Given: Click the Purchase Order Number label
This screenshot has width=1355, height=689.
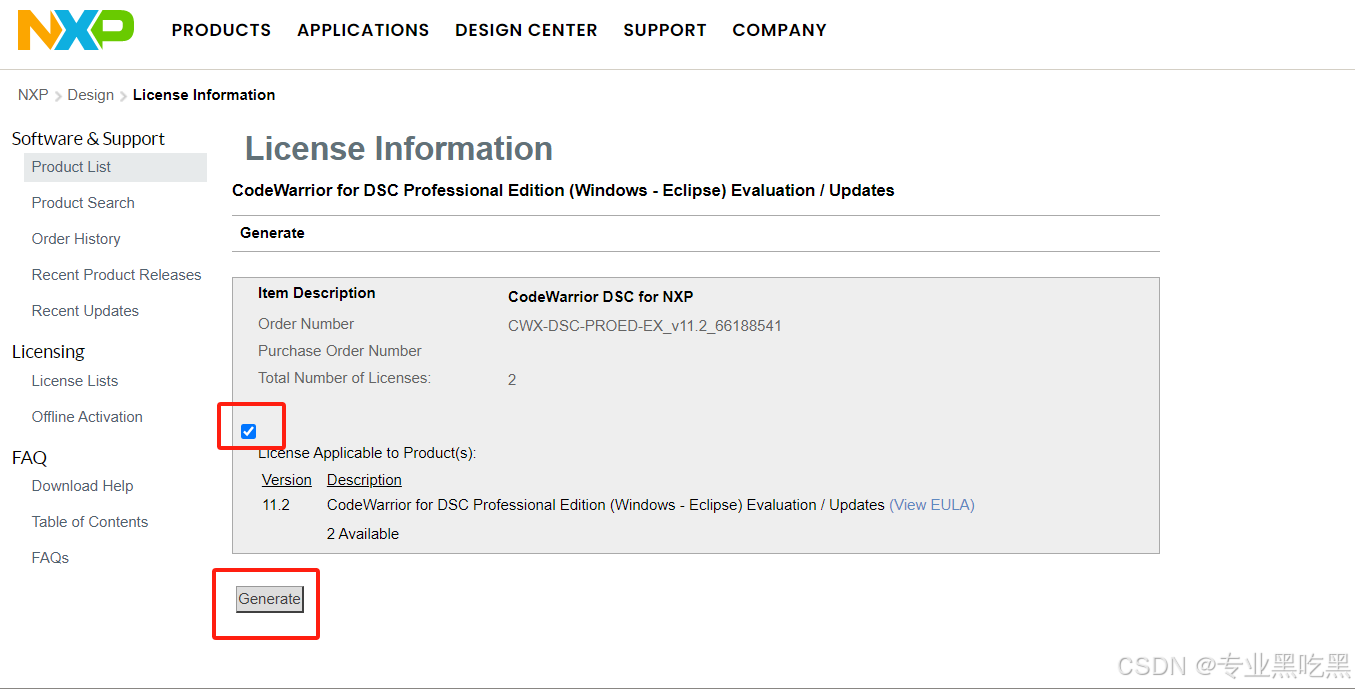Looking at the screenshot, I should (x=340, y=351).
